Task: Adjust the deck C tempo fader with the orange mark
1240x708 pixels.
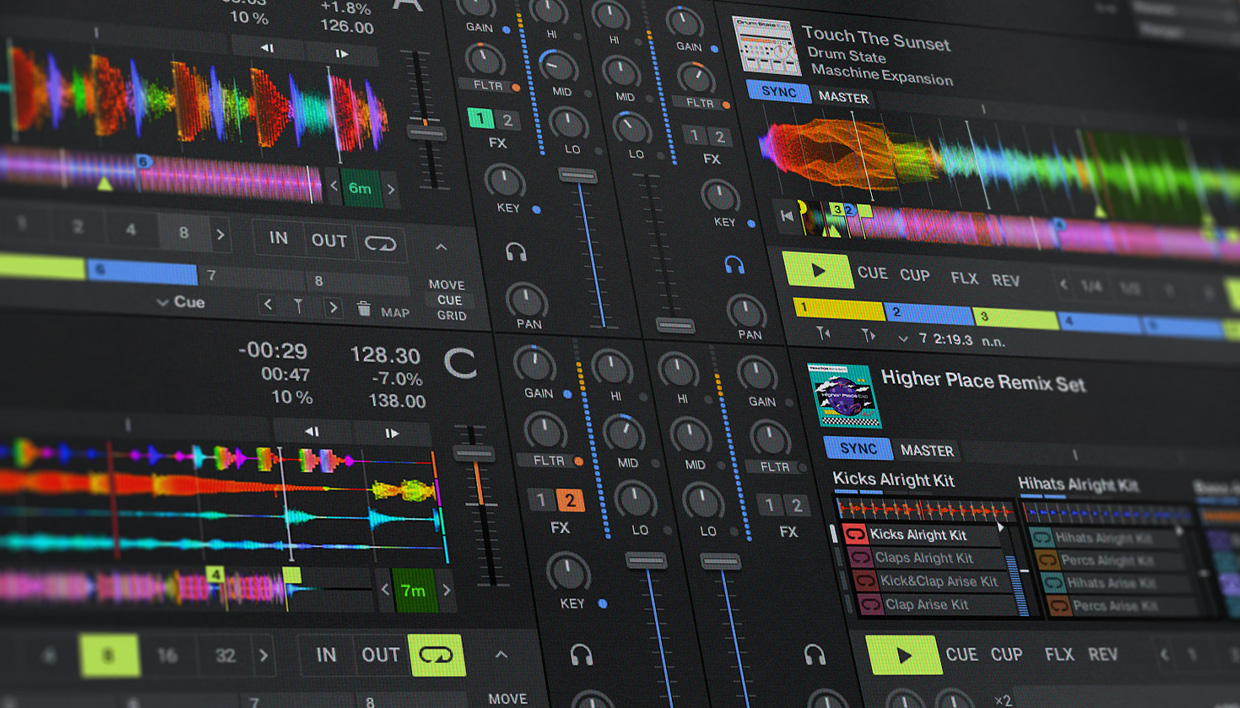Action: (x=475, y=454)
